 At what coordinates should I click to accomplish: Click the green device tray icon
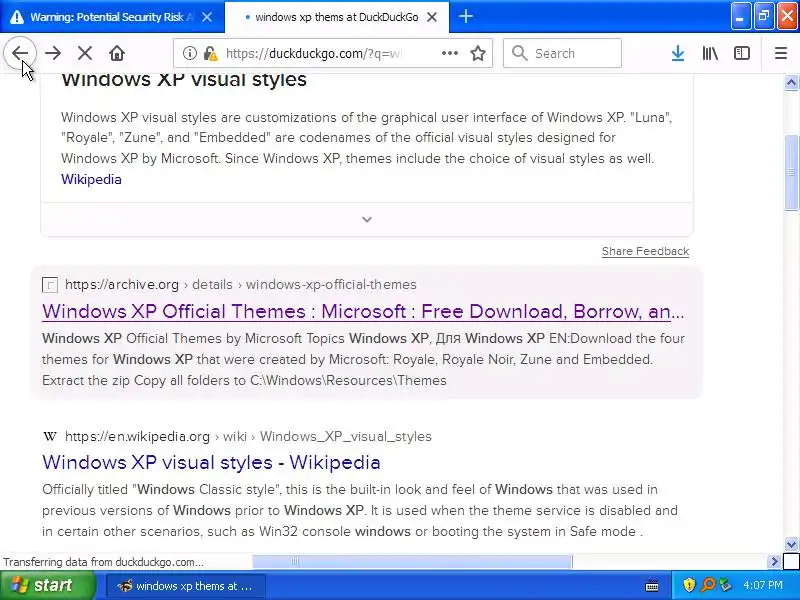725,585
